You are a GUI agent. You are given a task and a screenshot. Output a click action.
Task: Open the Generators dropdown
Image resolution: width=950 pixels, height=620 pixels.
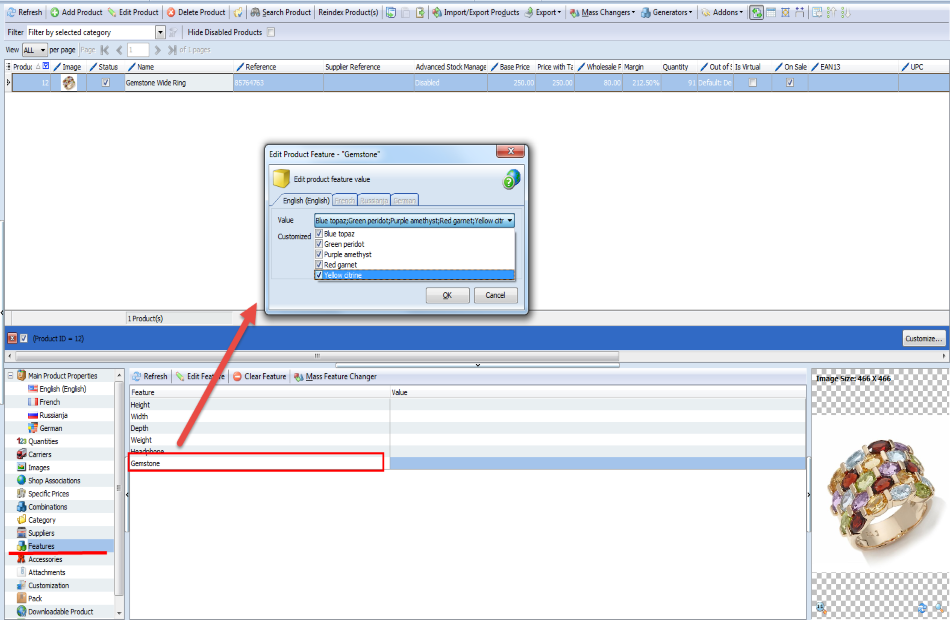(667, 12)
